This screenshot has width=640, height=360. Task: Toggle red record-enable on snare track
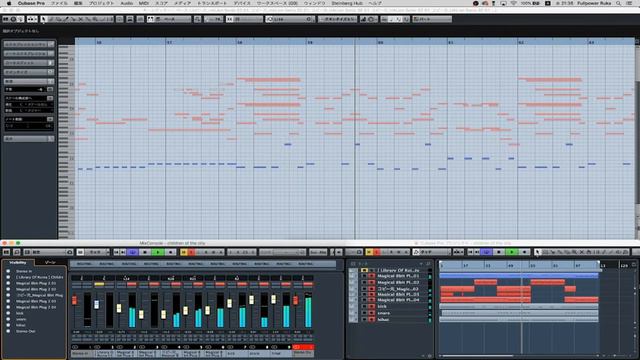tap(371, 313)
